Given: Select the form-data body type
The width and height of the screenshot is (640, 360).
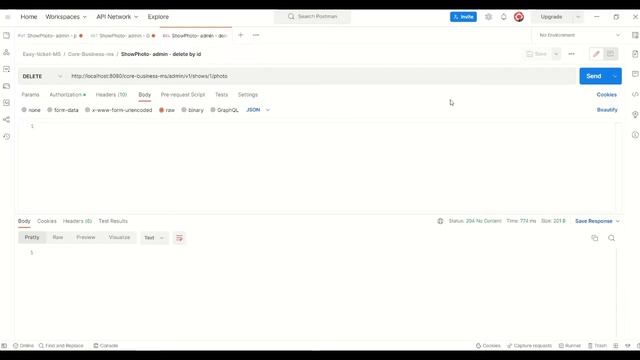Looking at the screenshot, I should coord(63,110).
